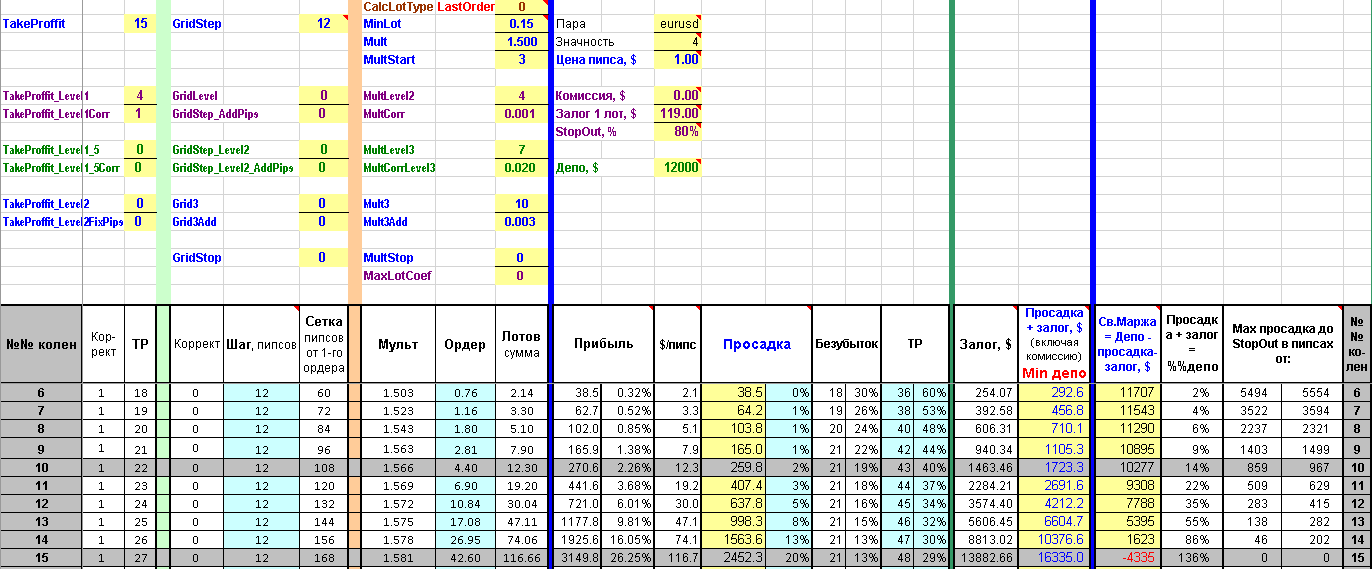Select the Прибыль column header

pyautogui.click(x=603, y=344)
